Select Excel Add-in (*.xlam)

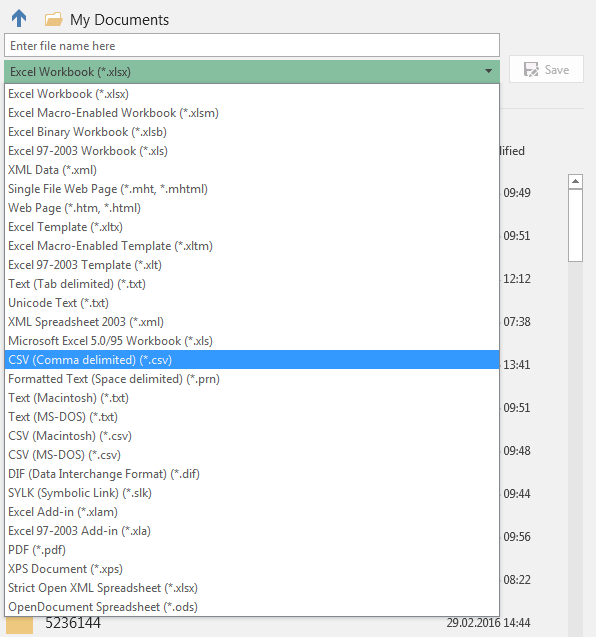(252, 512)
